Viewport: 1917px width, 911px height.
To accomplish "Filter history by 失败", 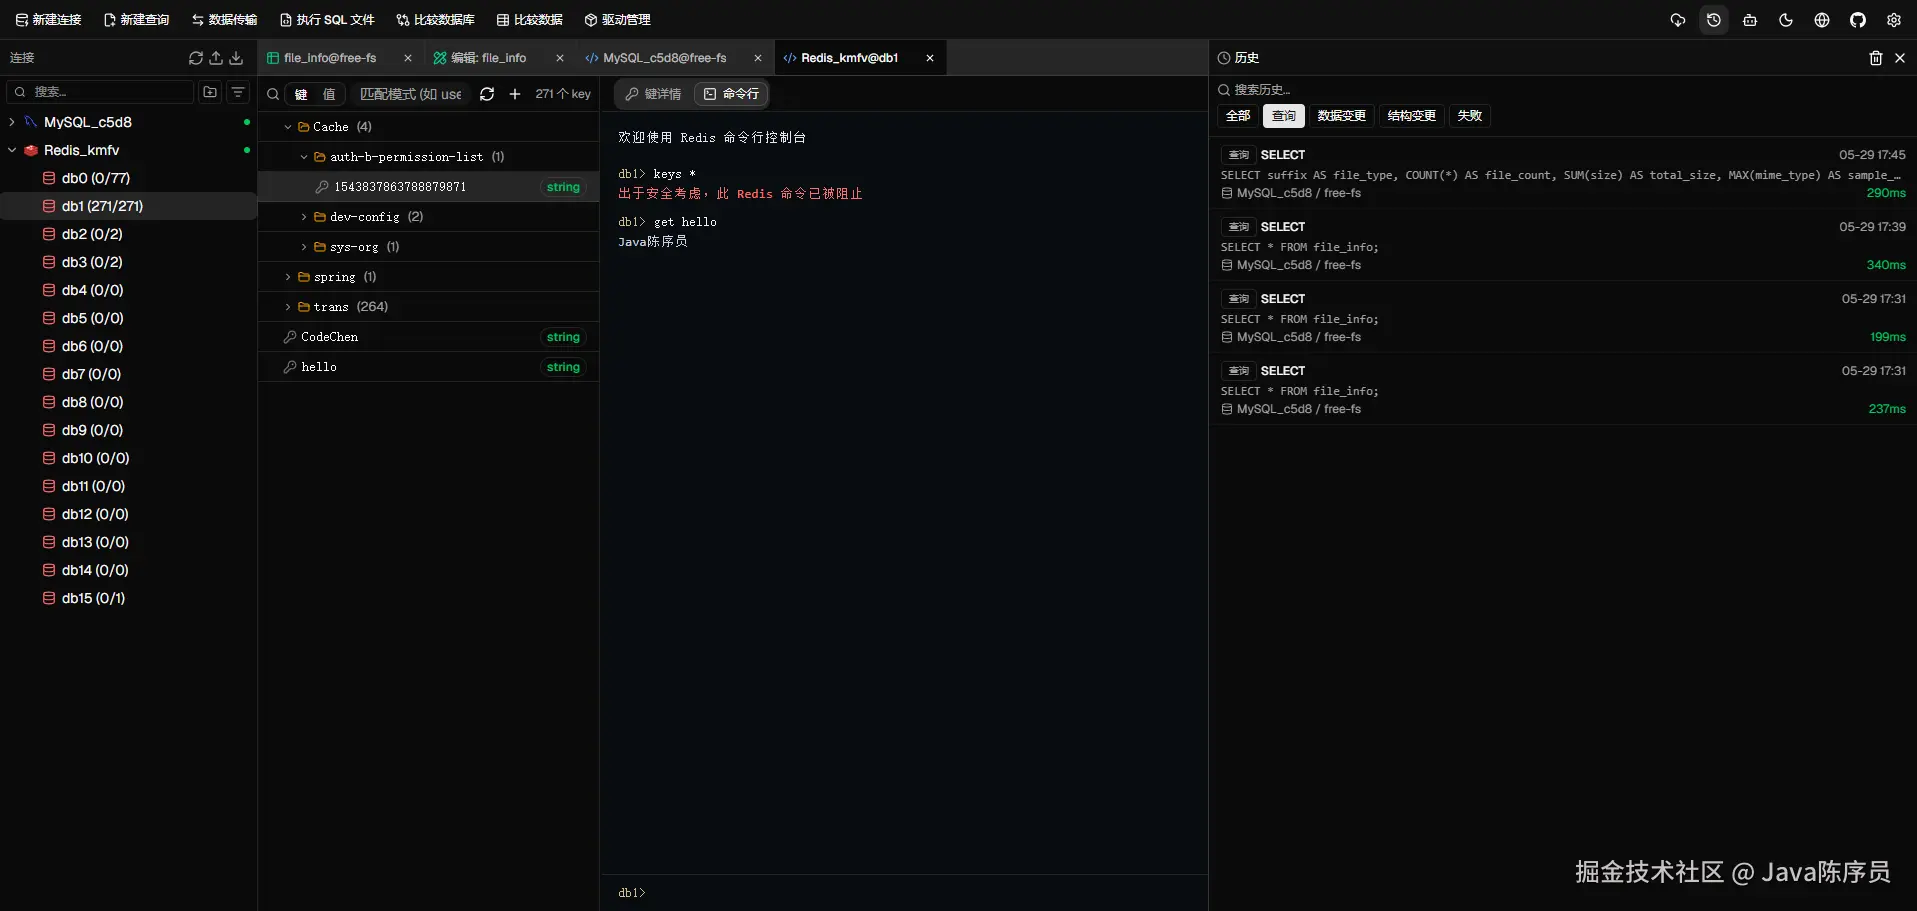I will (1470, 116).
